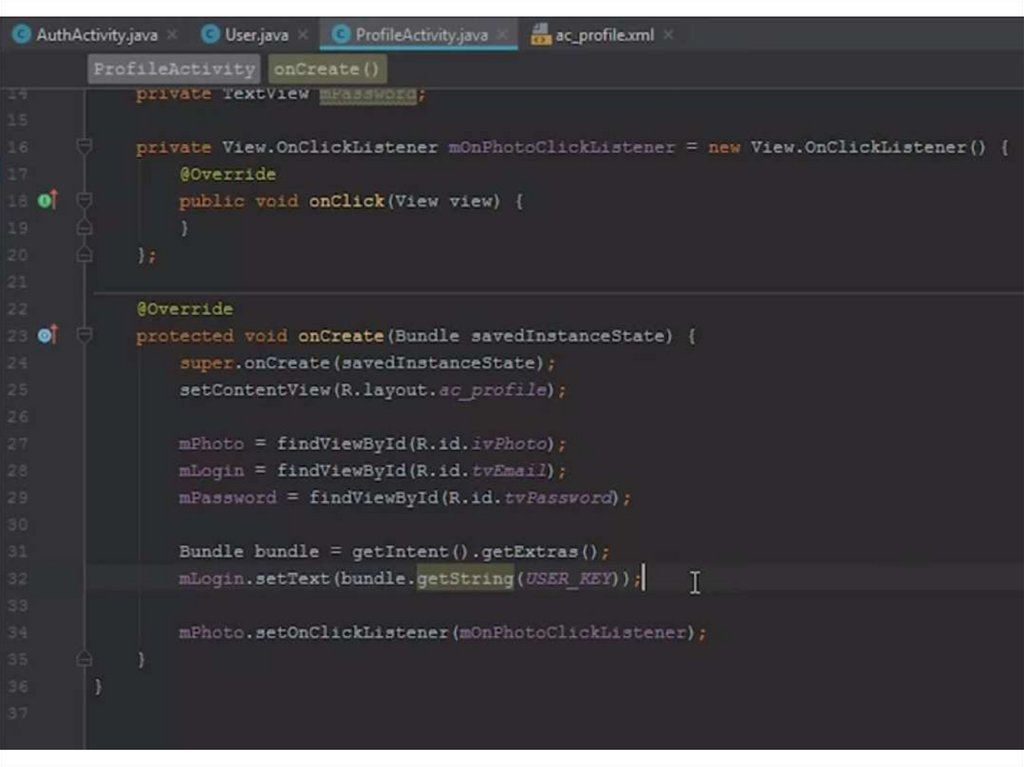Click the overrides-method gutter icon on line 23
1024x767 pixels.
[x=47, y=335]
